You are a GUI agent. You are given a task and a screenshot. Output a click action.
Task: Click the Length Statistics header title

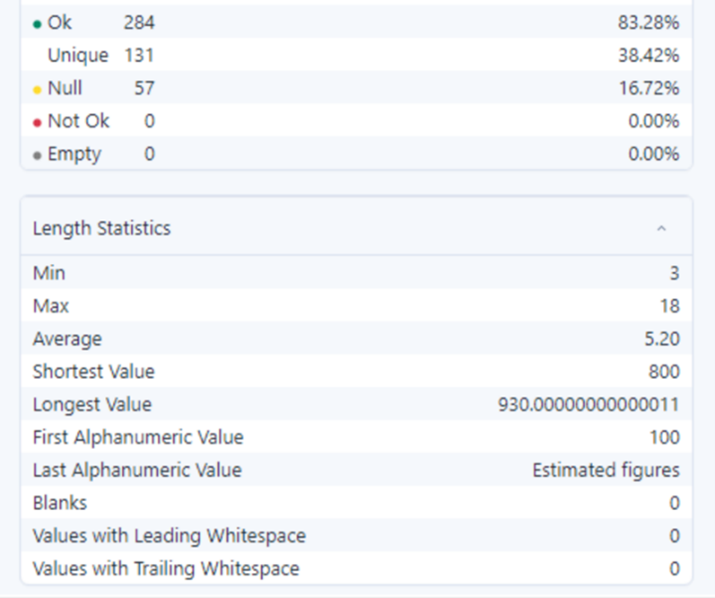(102, 229)
